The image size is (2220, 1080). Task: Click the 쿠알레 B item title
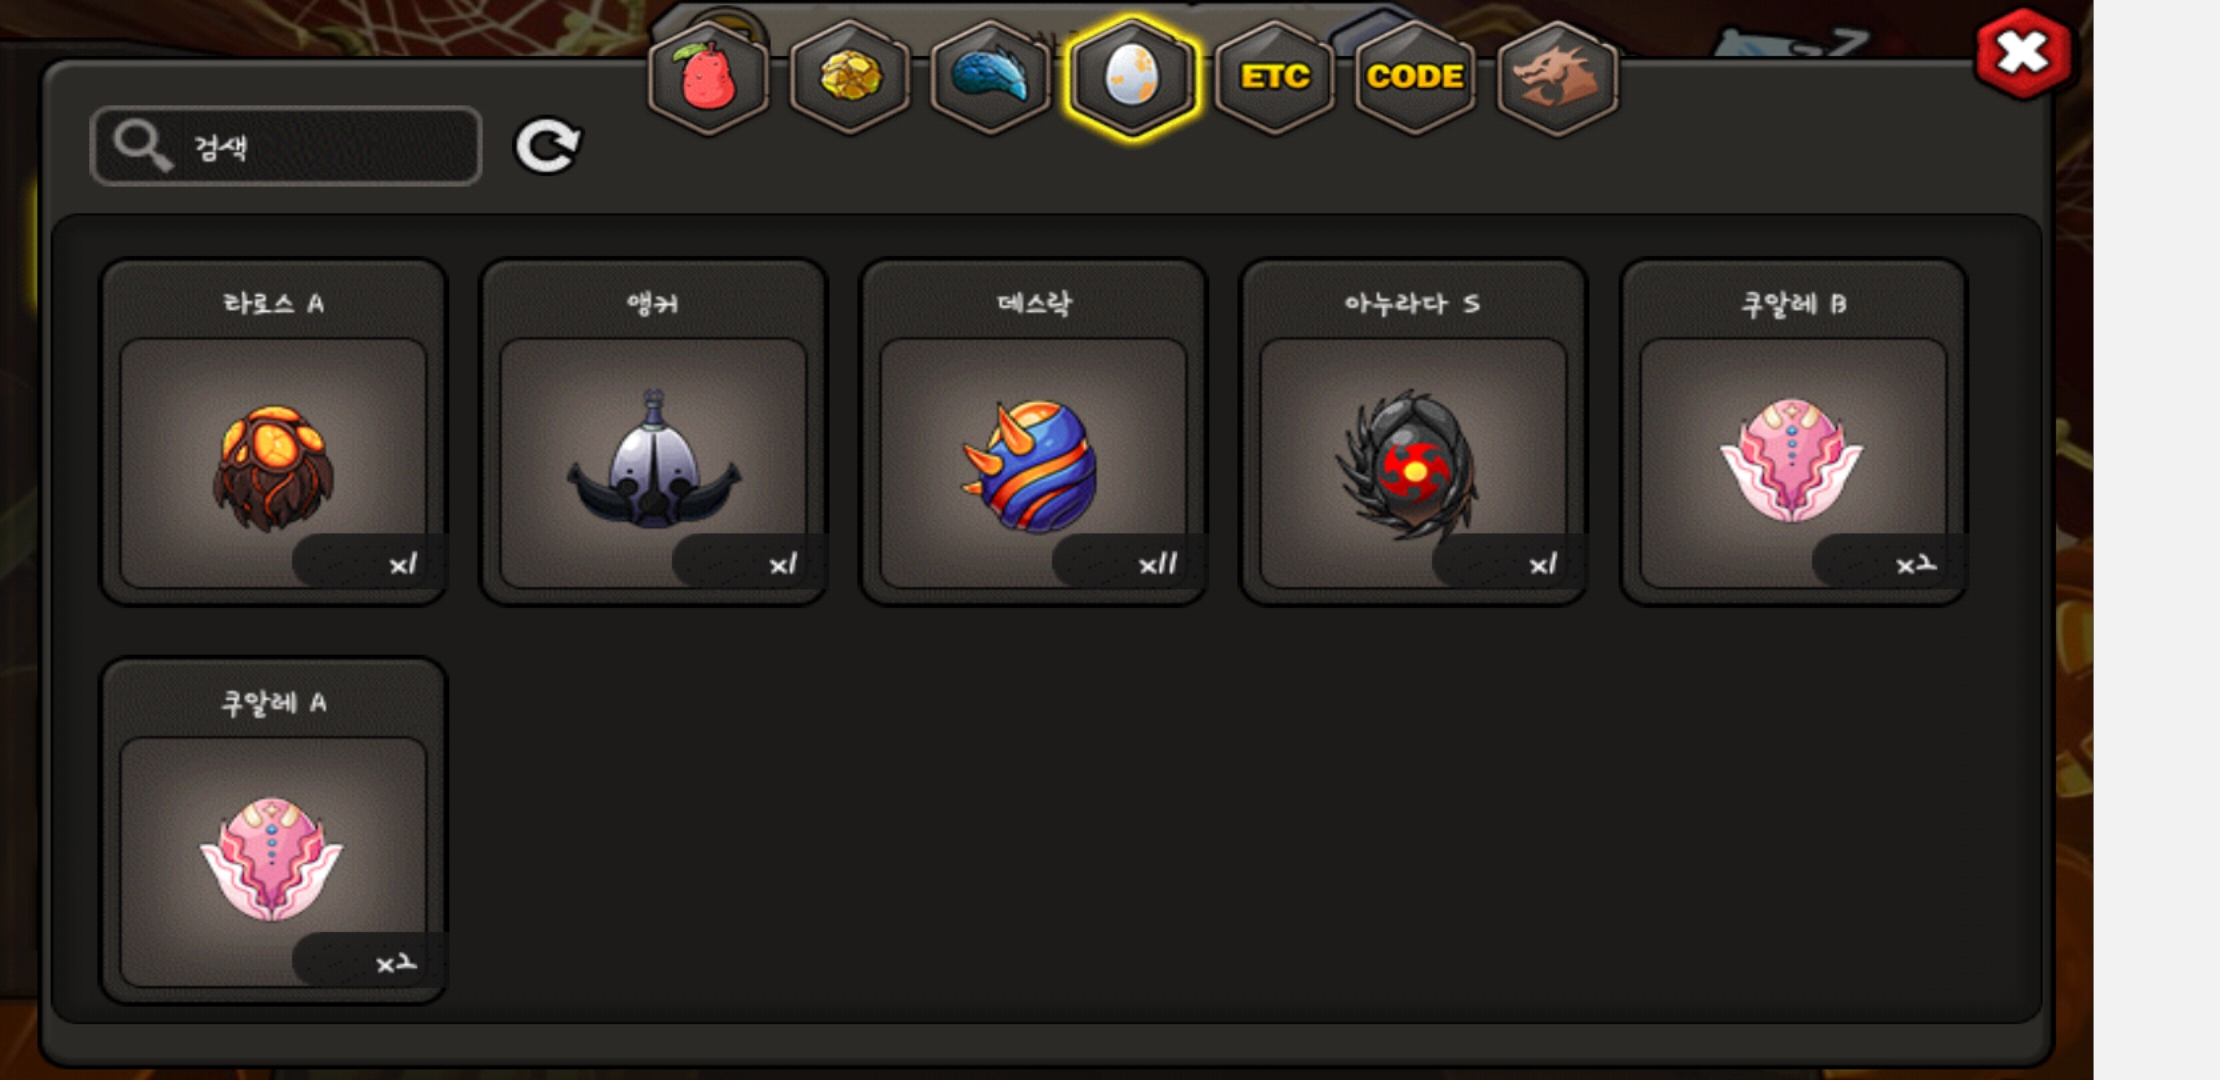(1793, 303)
